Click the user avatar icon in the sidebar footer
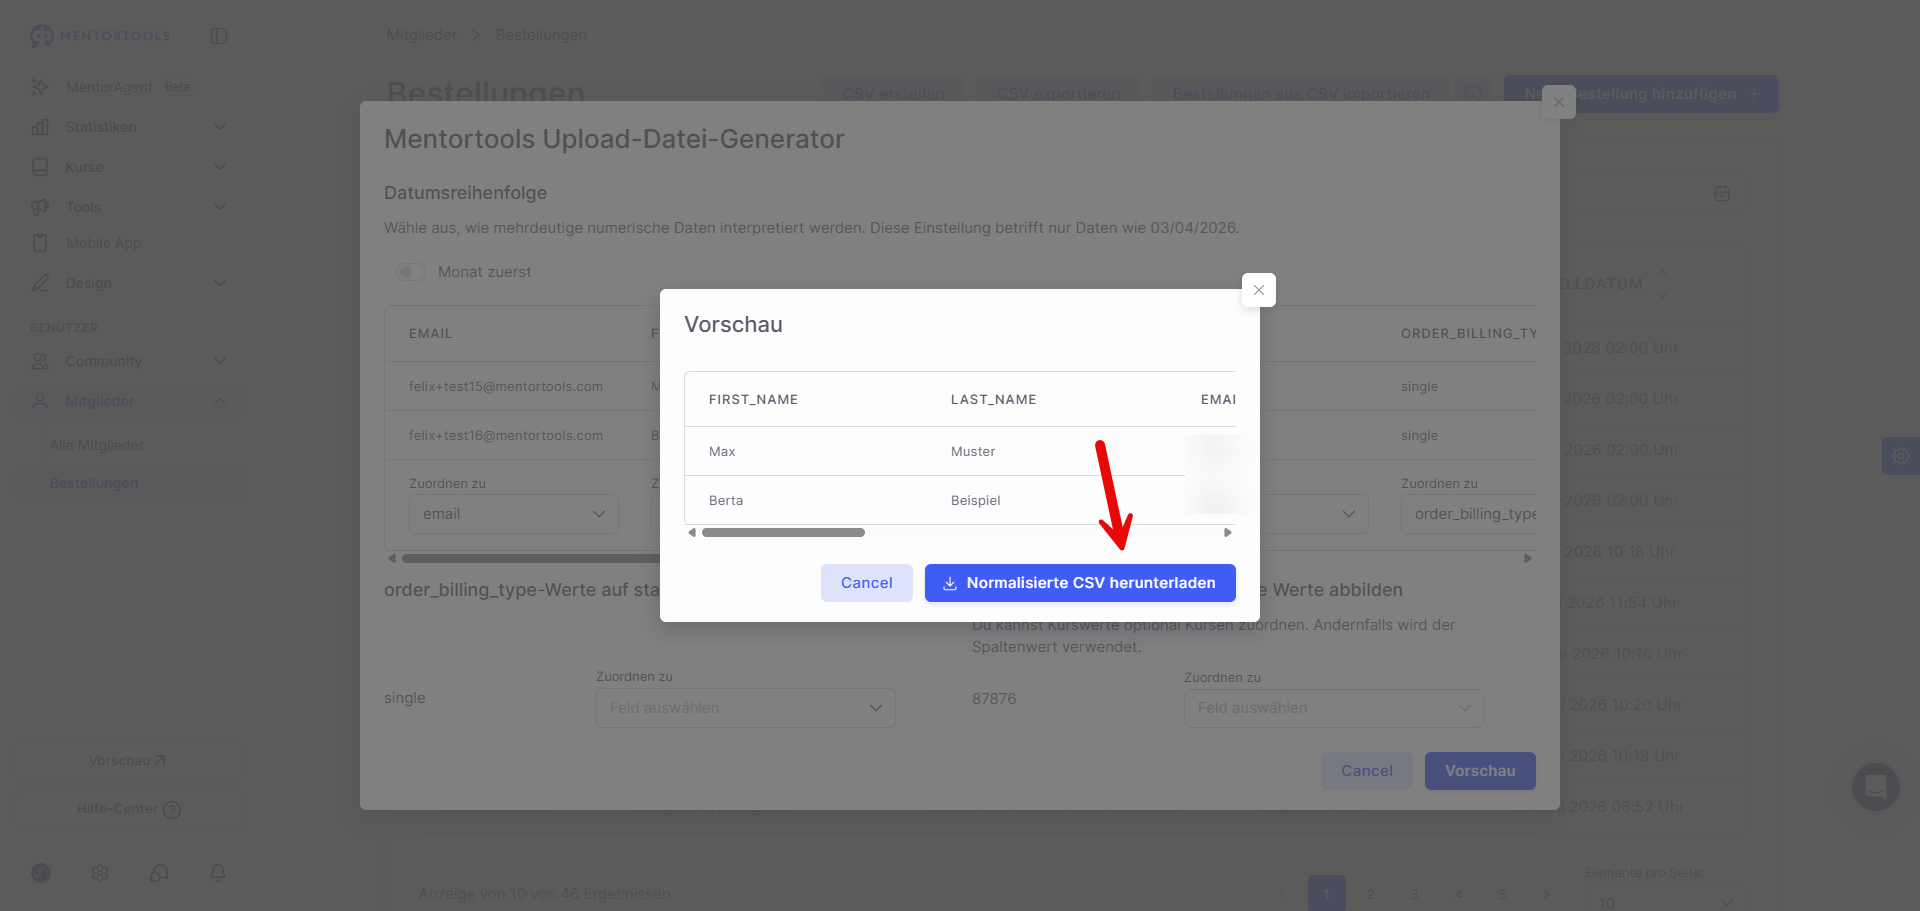 [41, 873]
